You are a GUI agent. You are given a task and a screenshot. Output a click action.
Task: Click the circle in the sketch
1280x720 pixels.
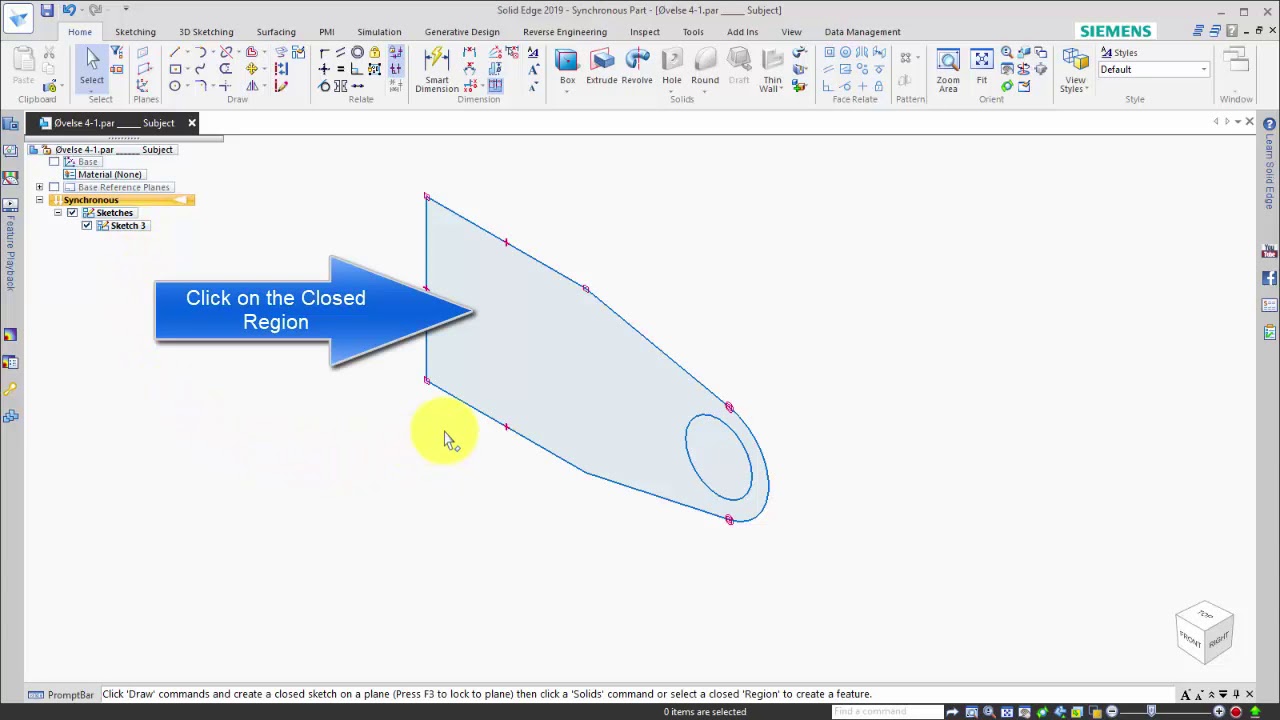[719, 457]
